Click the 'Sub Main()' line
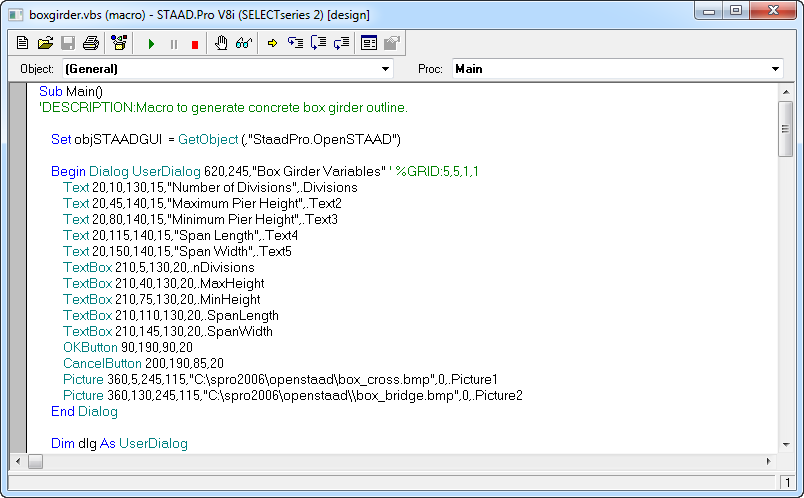804x498 pixels. (x=71, y=91)
